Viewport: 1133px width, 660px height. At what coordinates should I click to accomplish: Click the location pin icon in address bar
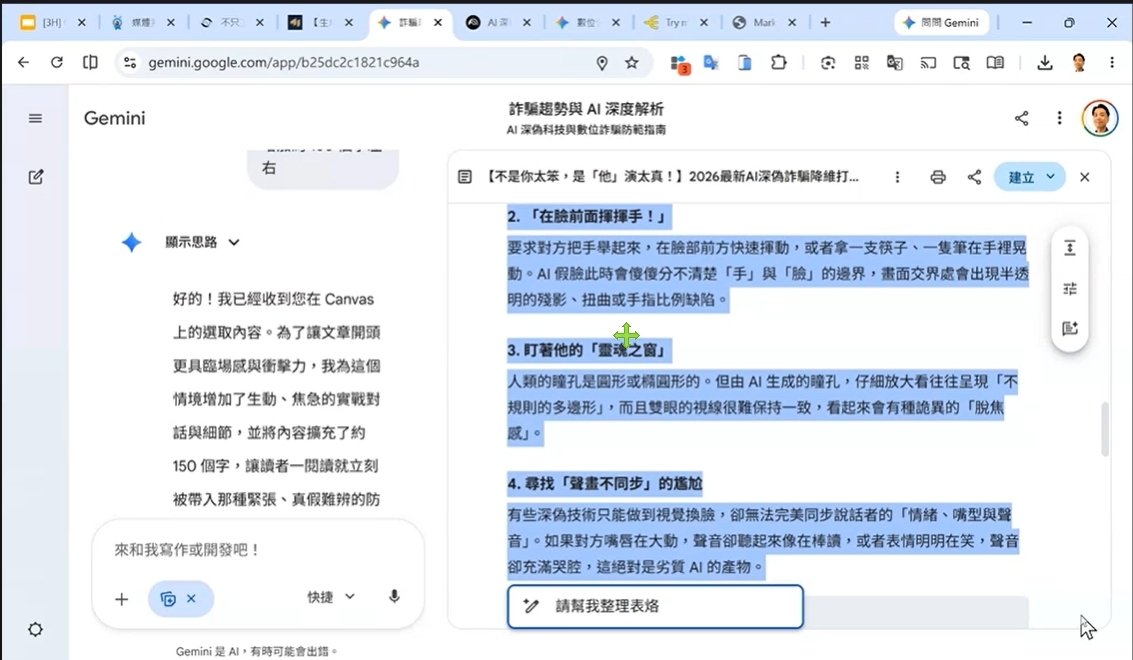pyautogui.click(x=602, y=63)
